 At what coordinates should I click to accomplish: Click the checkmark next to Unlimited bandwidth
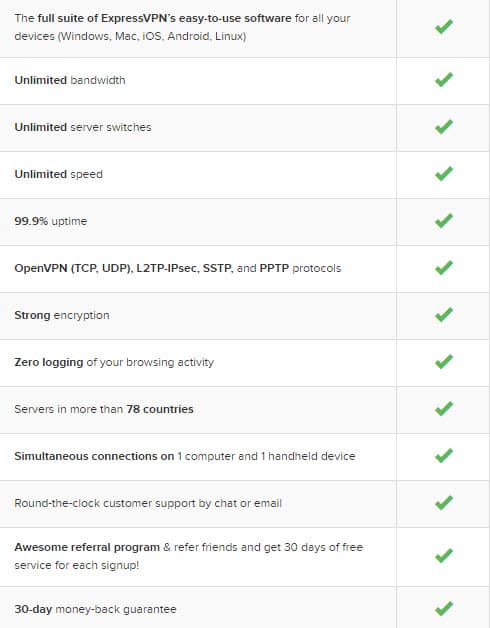[x=444, y=80]
